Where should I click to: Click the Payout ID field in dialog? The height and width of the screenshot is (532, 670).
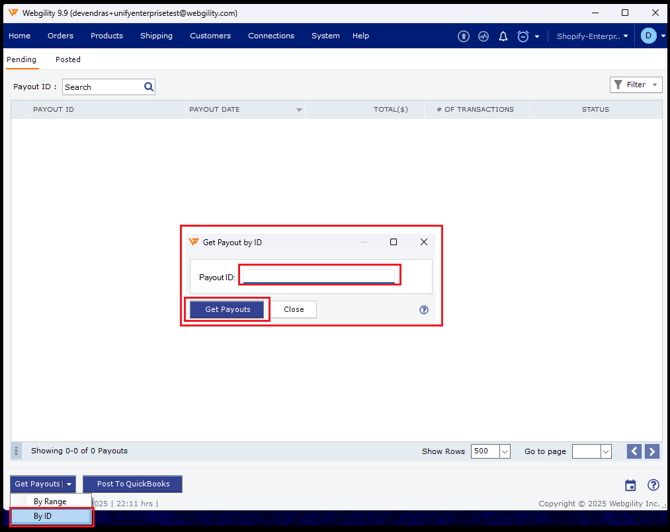click(319, 276)
